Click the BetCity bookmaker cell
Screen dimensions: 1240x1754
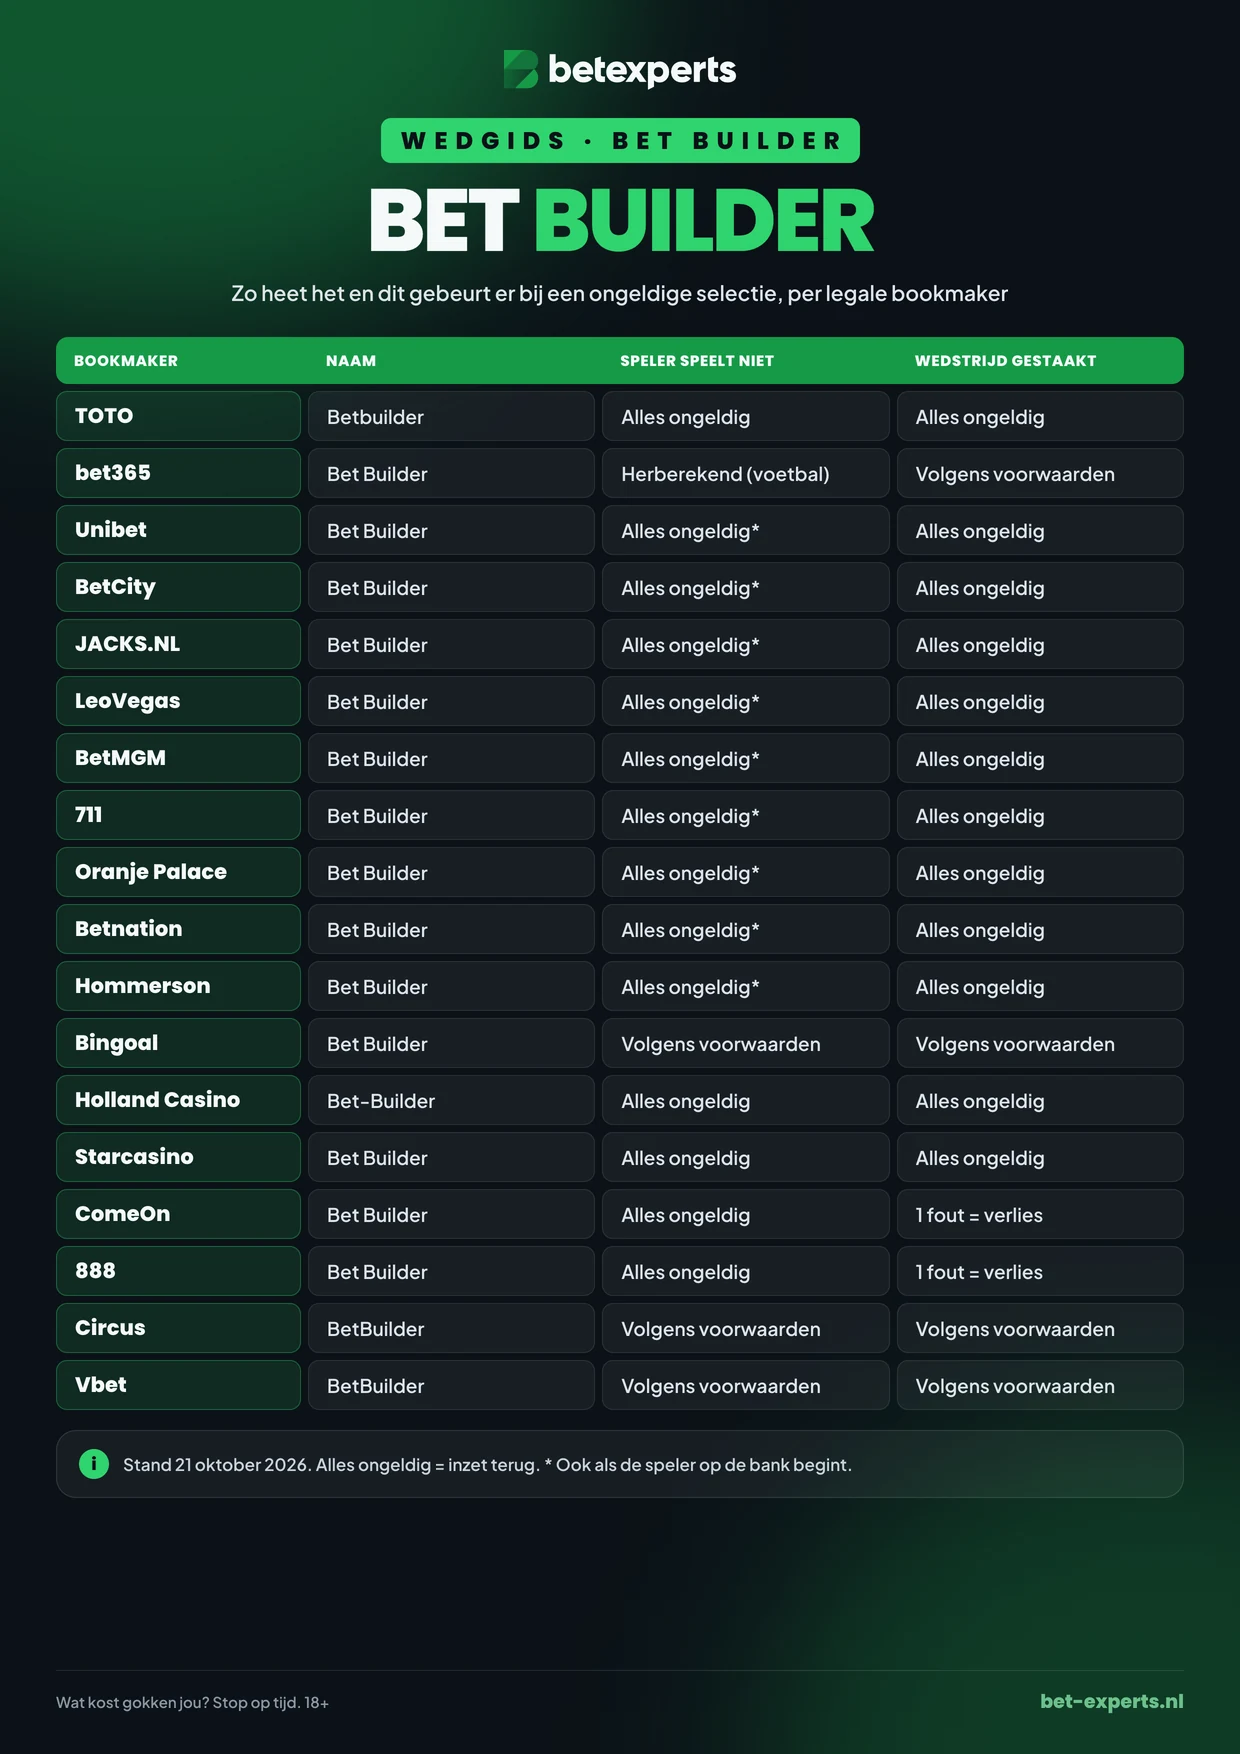point(178,587)
